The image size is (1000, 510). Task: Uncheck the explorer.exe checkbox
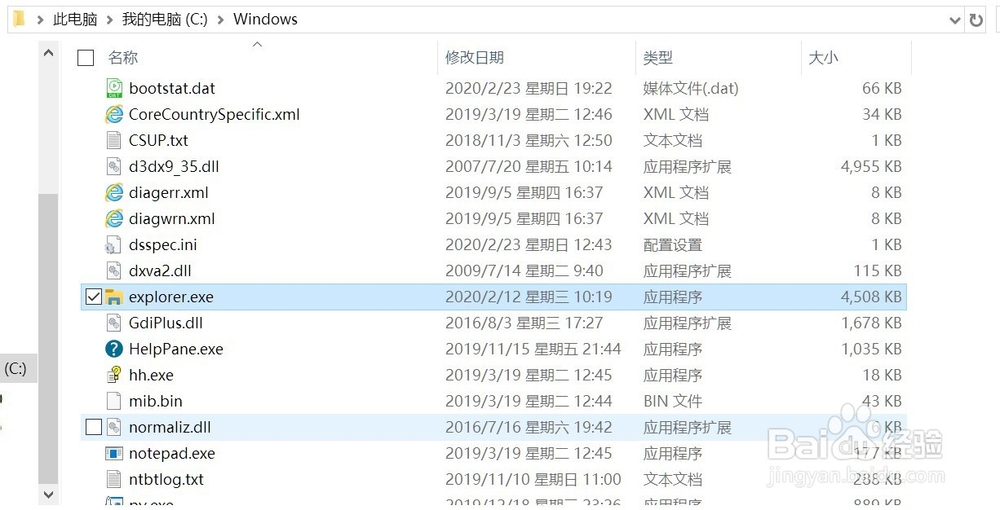coord(93,297)
